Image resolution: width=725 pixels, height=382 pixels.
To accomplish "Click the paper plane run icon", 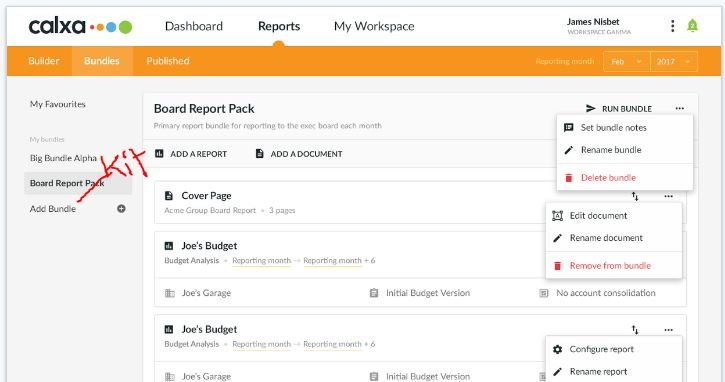I will coord(590,108).
